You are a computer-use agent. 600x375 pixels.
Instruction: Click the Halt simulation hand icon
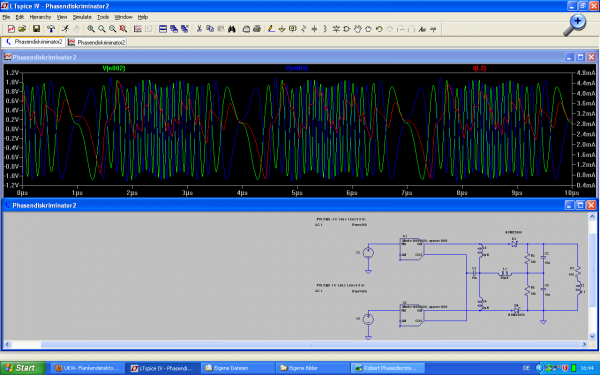coord(76,29)
